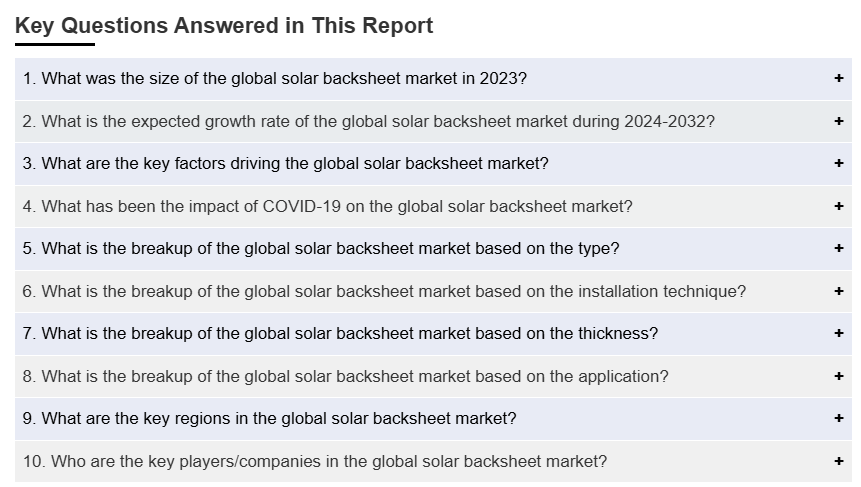Click plus icon next to breakup by type
The width and height of the screenshot is (861, 487).
838,249
